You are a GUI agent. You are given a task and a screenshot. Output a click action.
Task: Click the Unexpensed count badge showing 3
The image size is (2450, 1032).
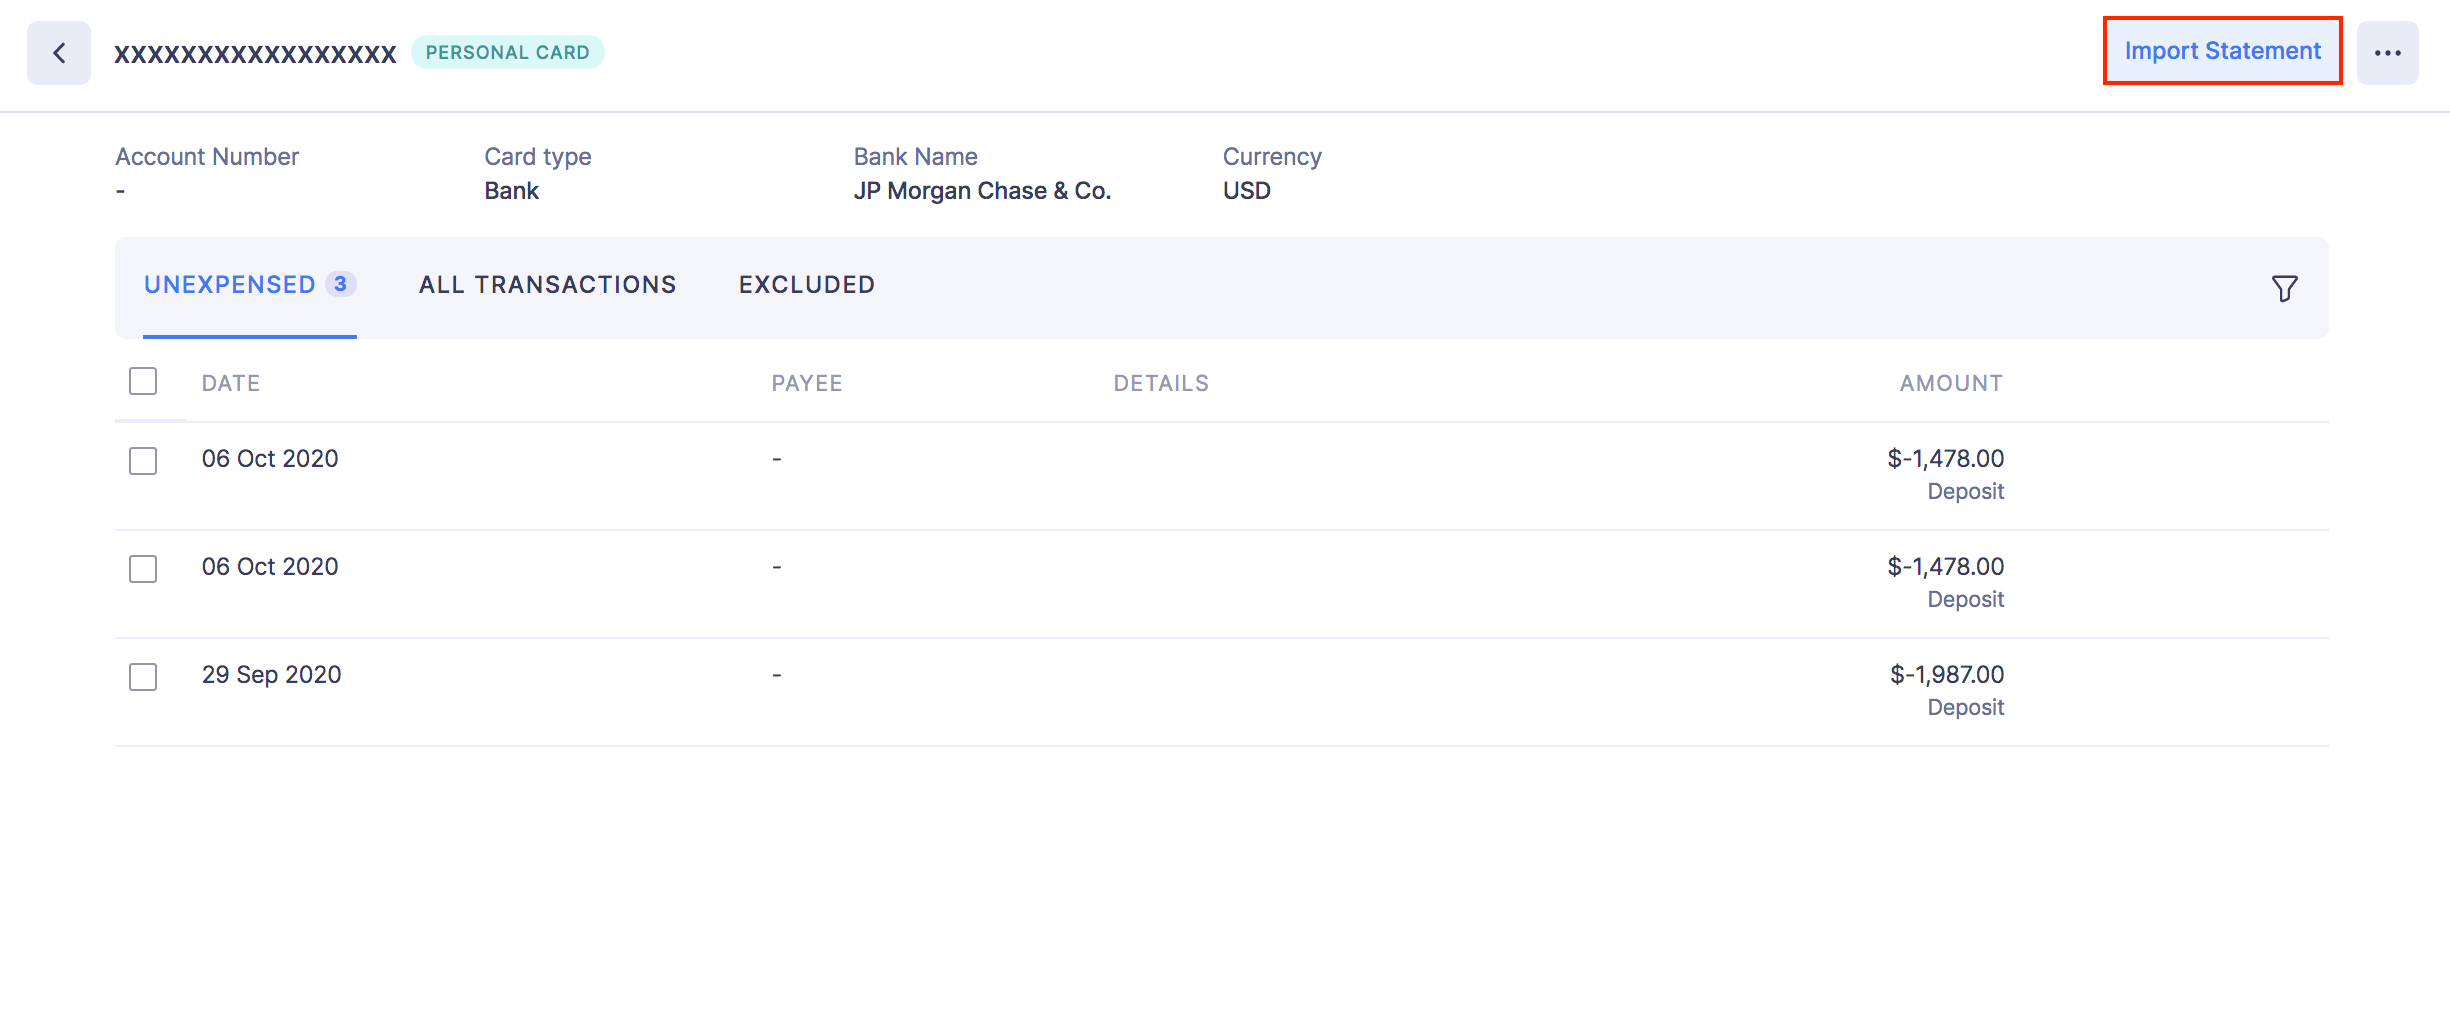coord(340,284)
